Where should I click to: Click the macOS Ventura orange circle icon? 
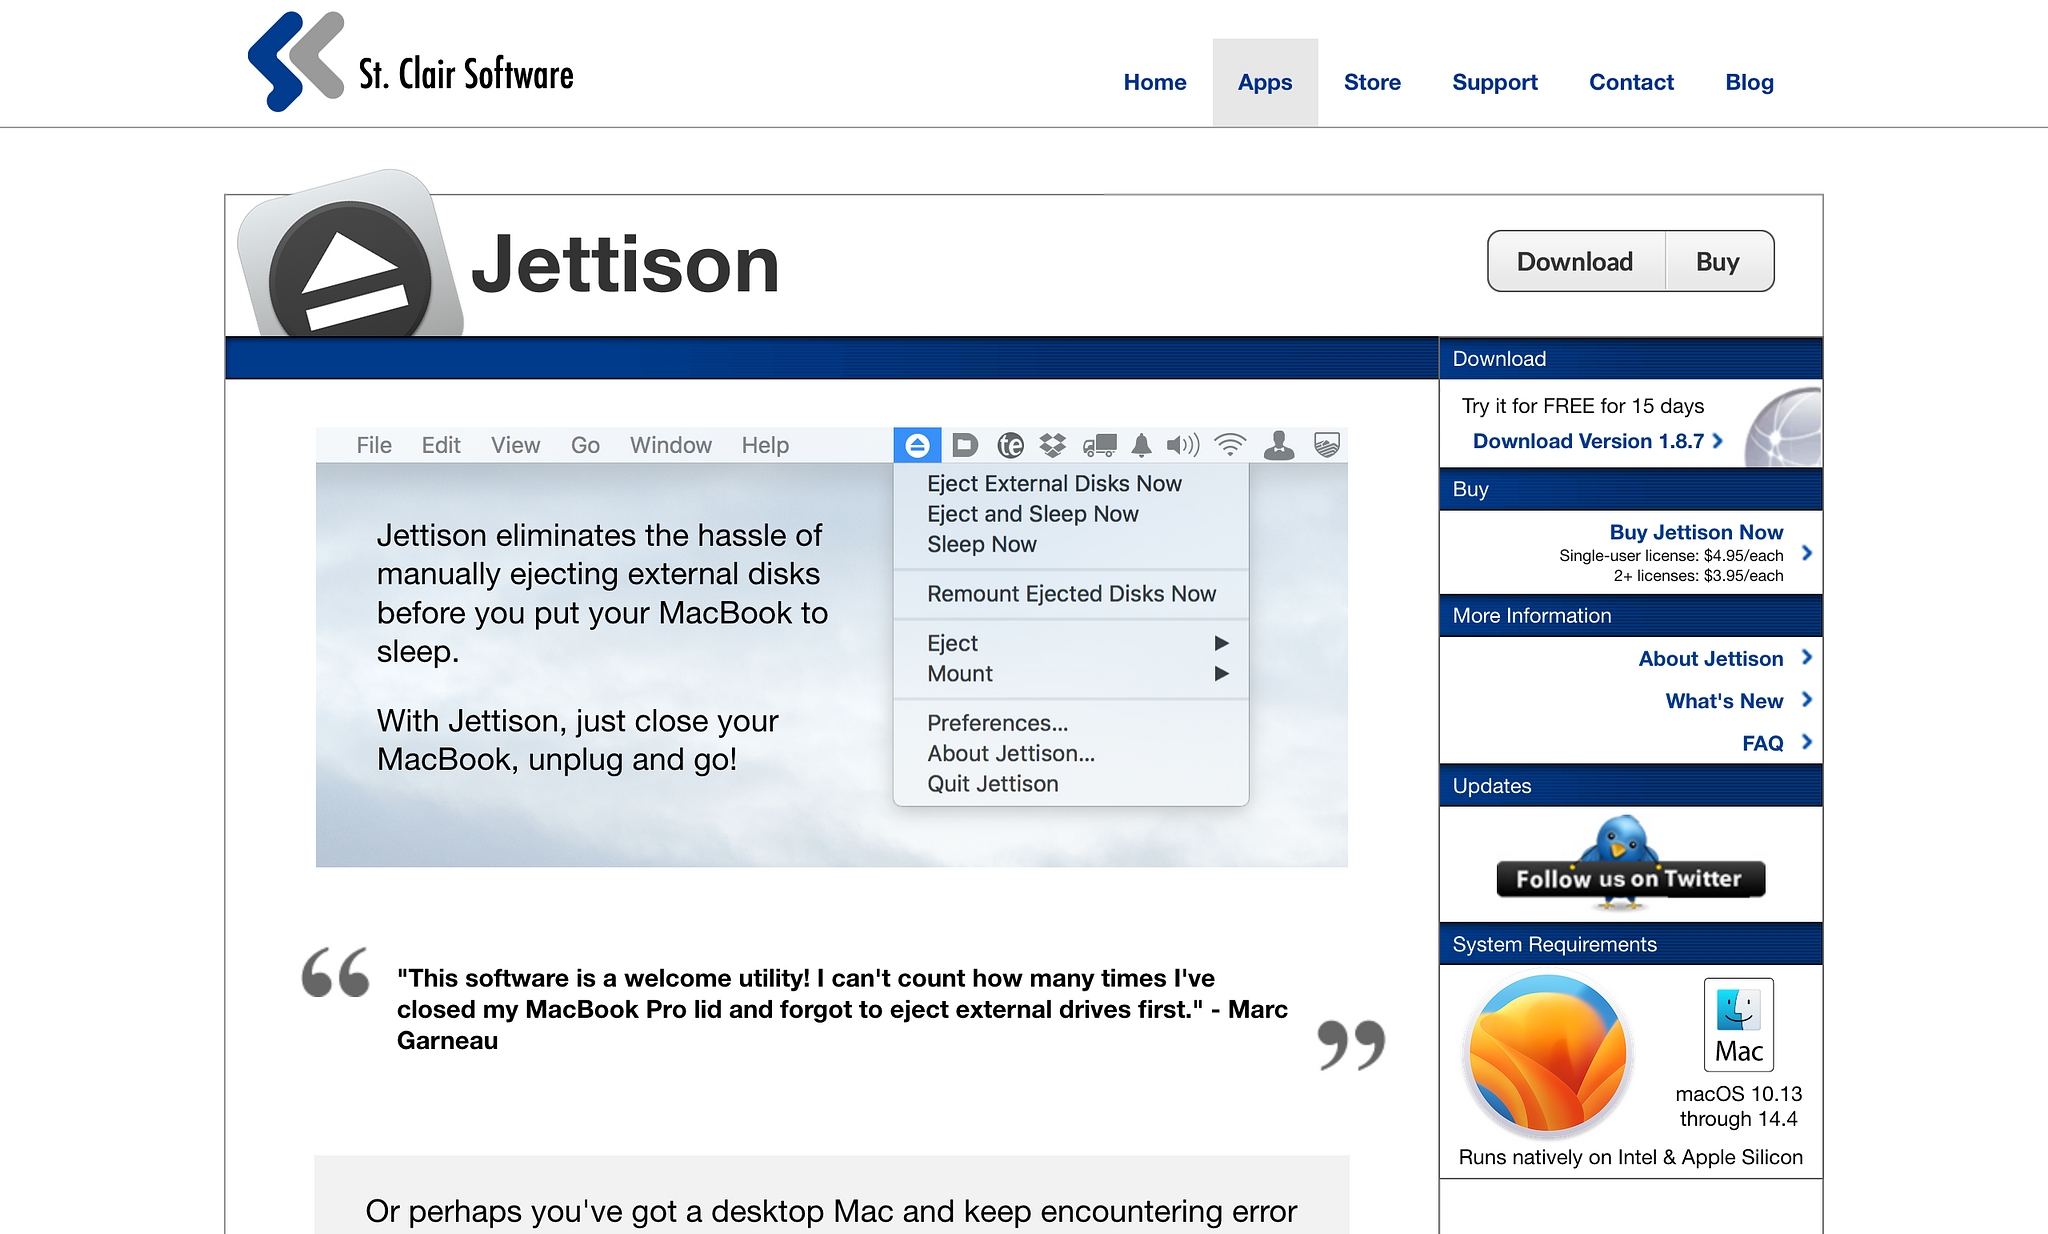pyautogui.click(x=1548, y=1056)
